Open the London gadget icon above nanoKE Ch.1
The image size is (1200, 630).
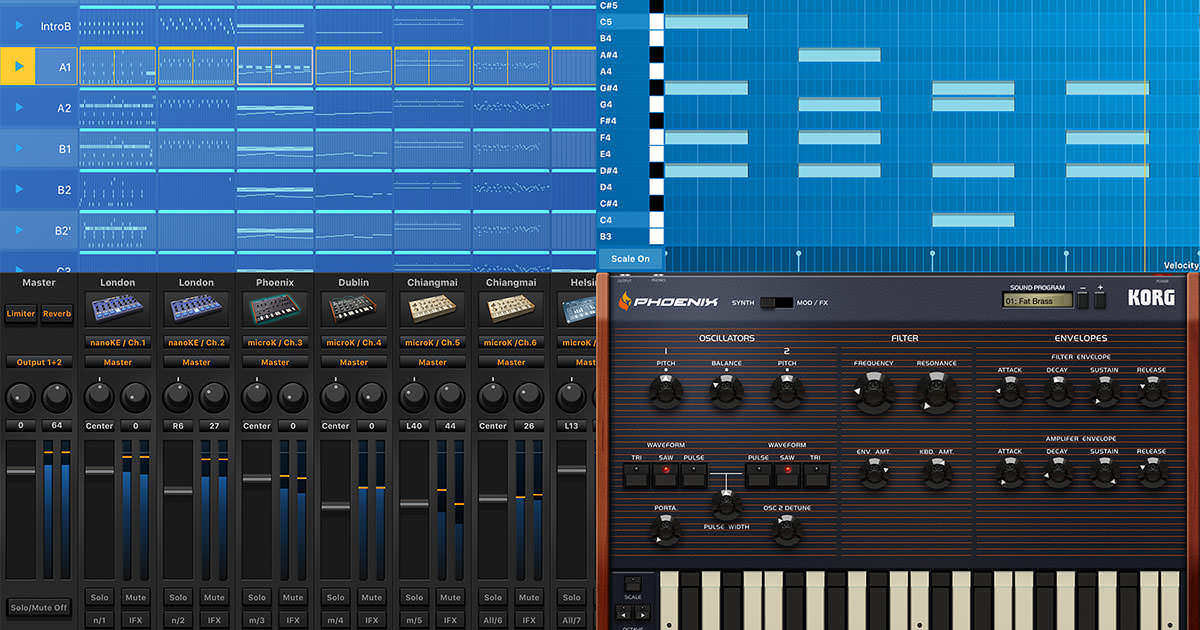point(117,309)
